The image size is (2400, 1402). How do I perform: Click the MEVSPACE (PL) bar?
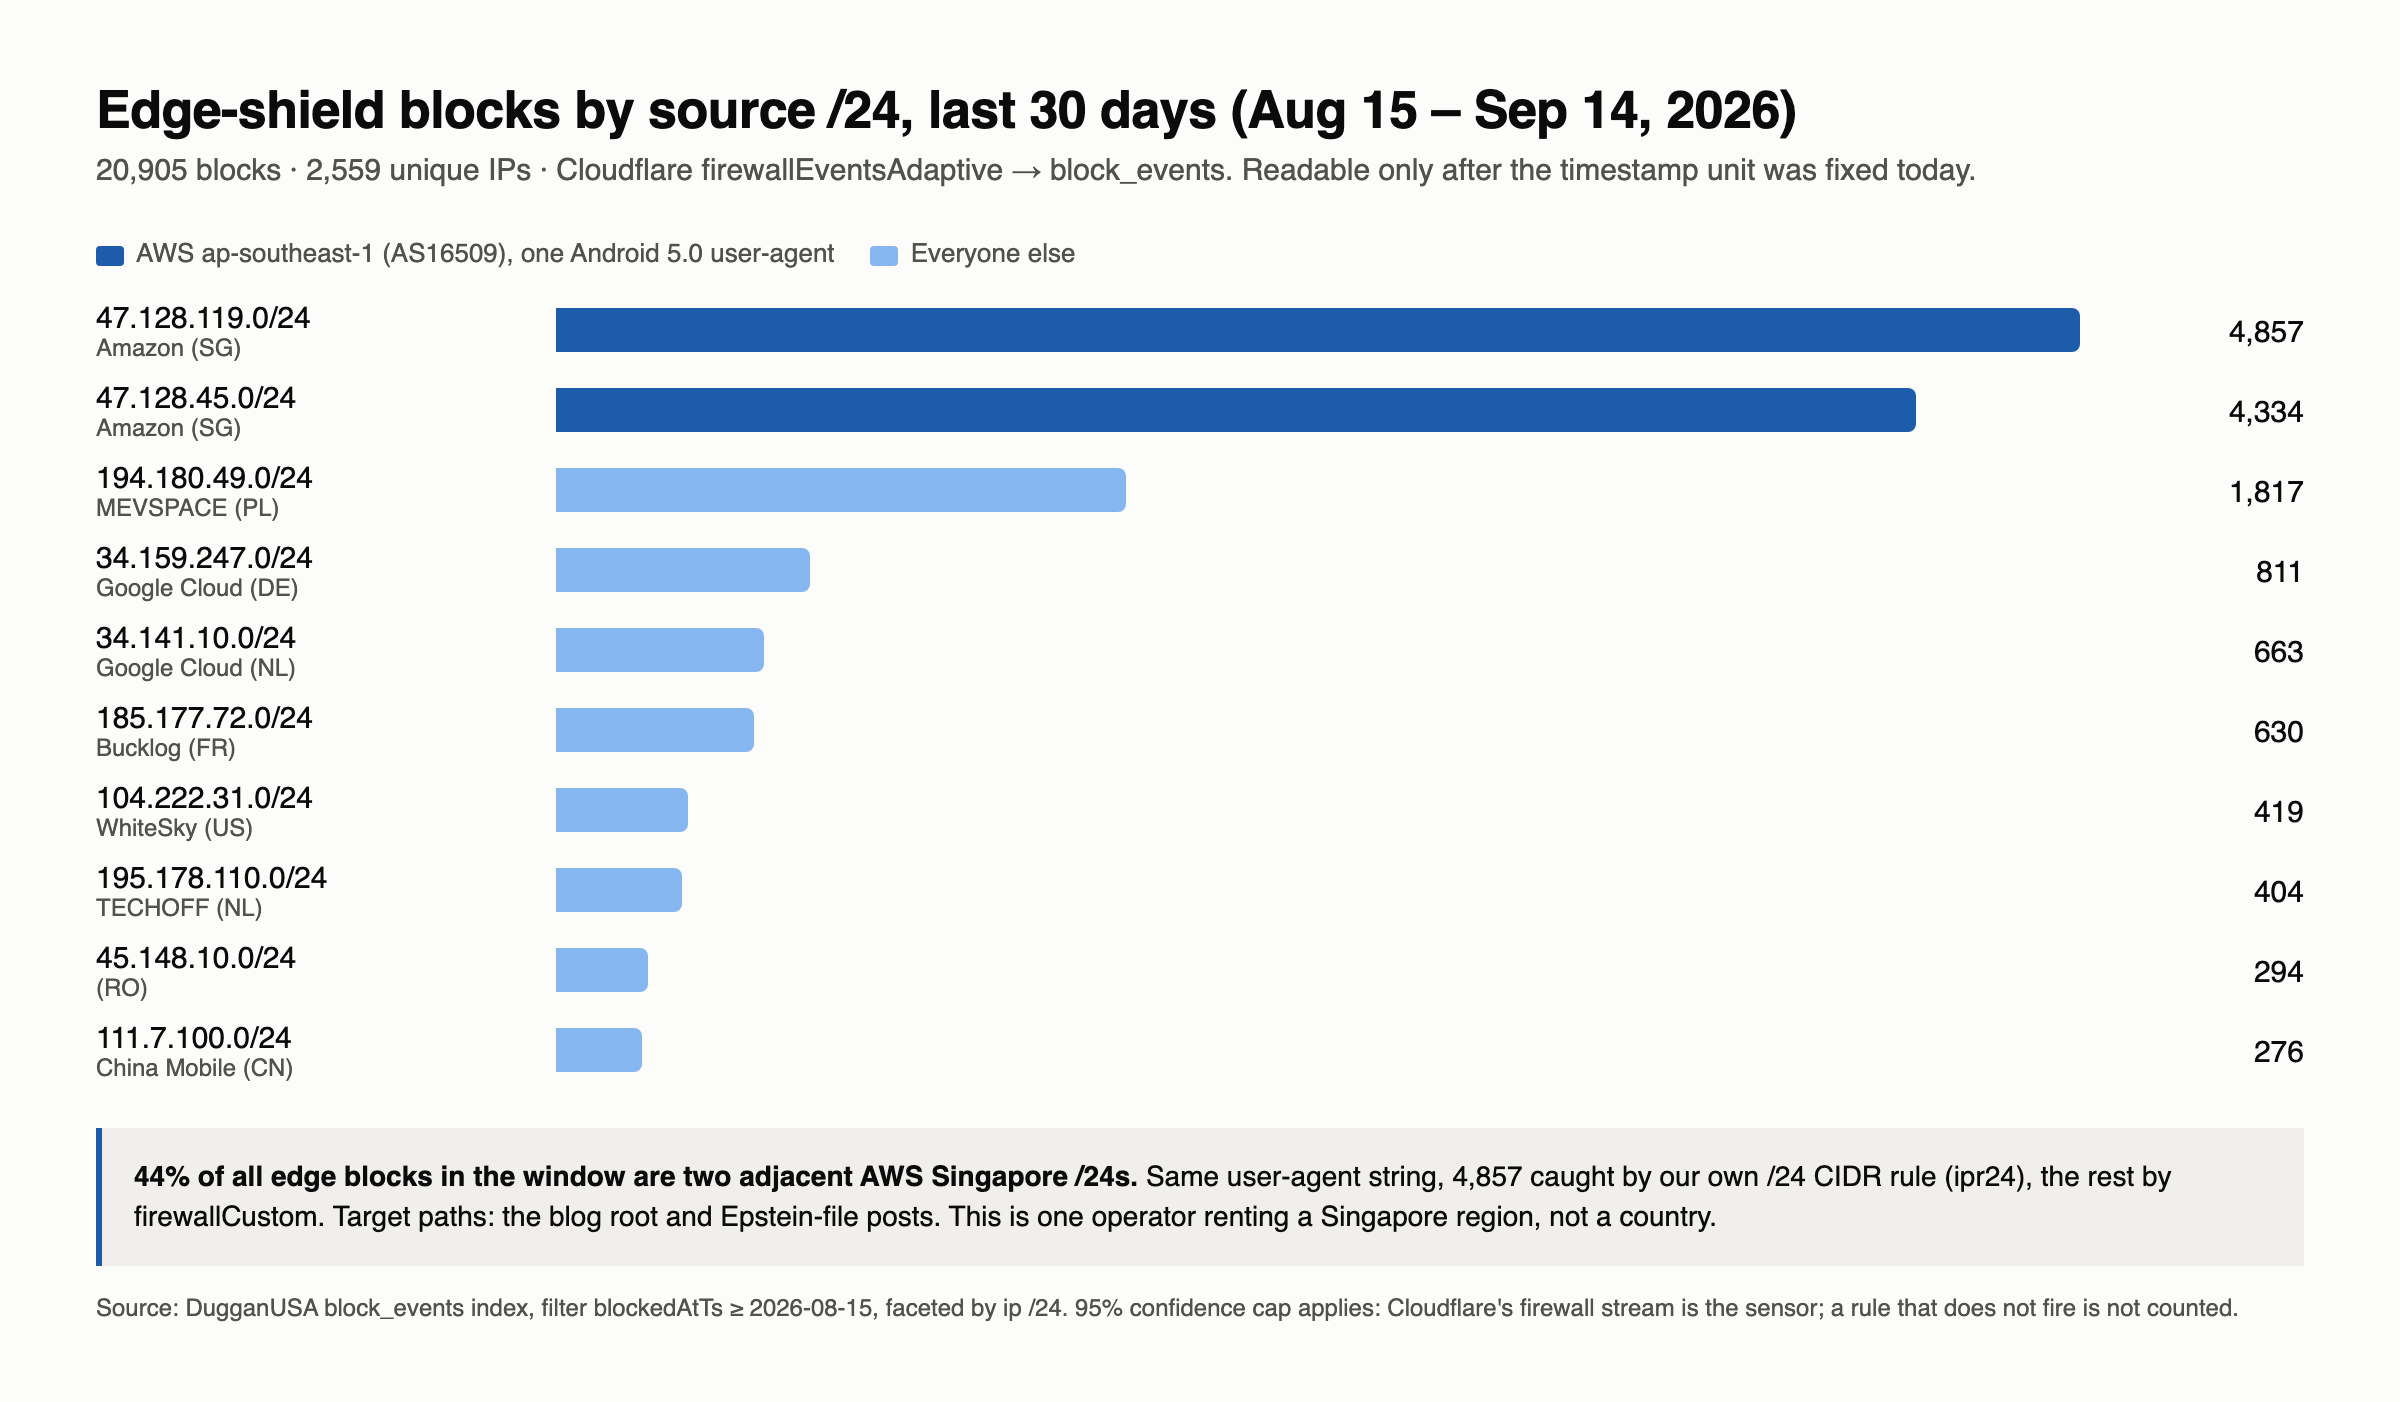841,490
